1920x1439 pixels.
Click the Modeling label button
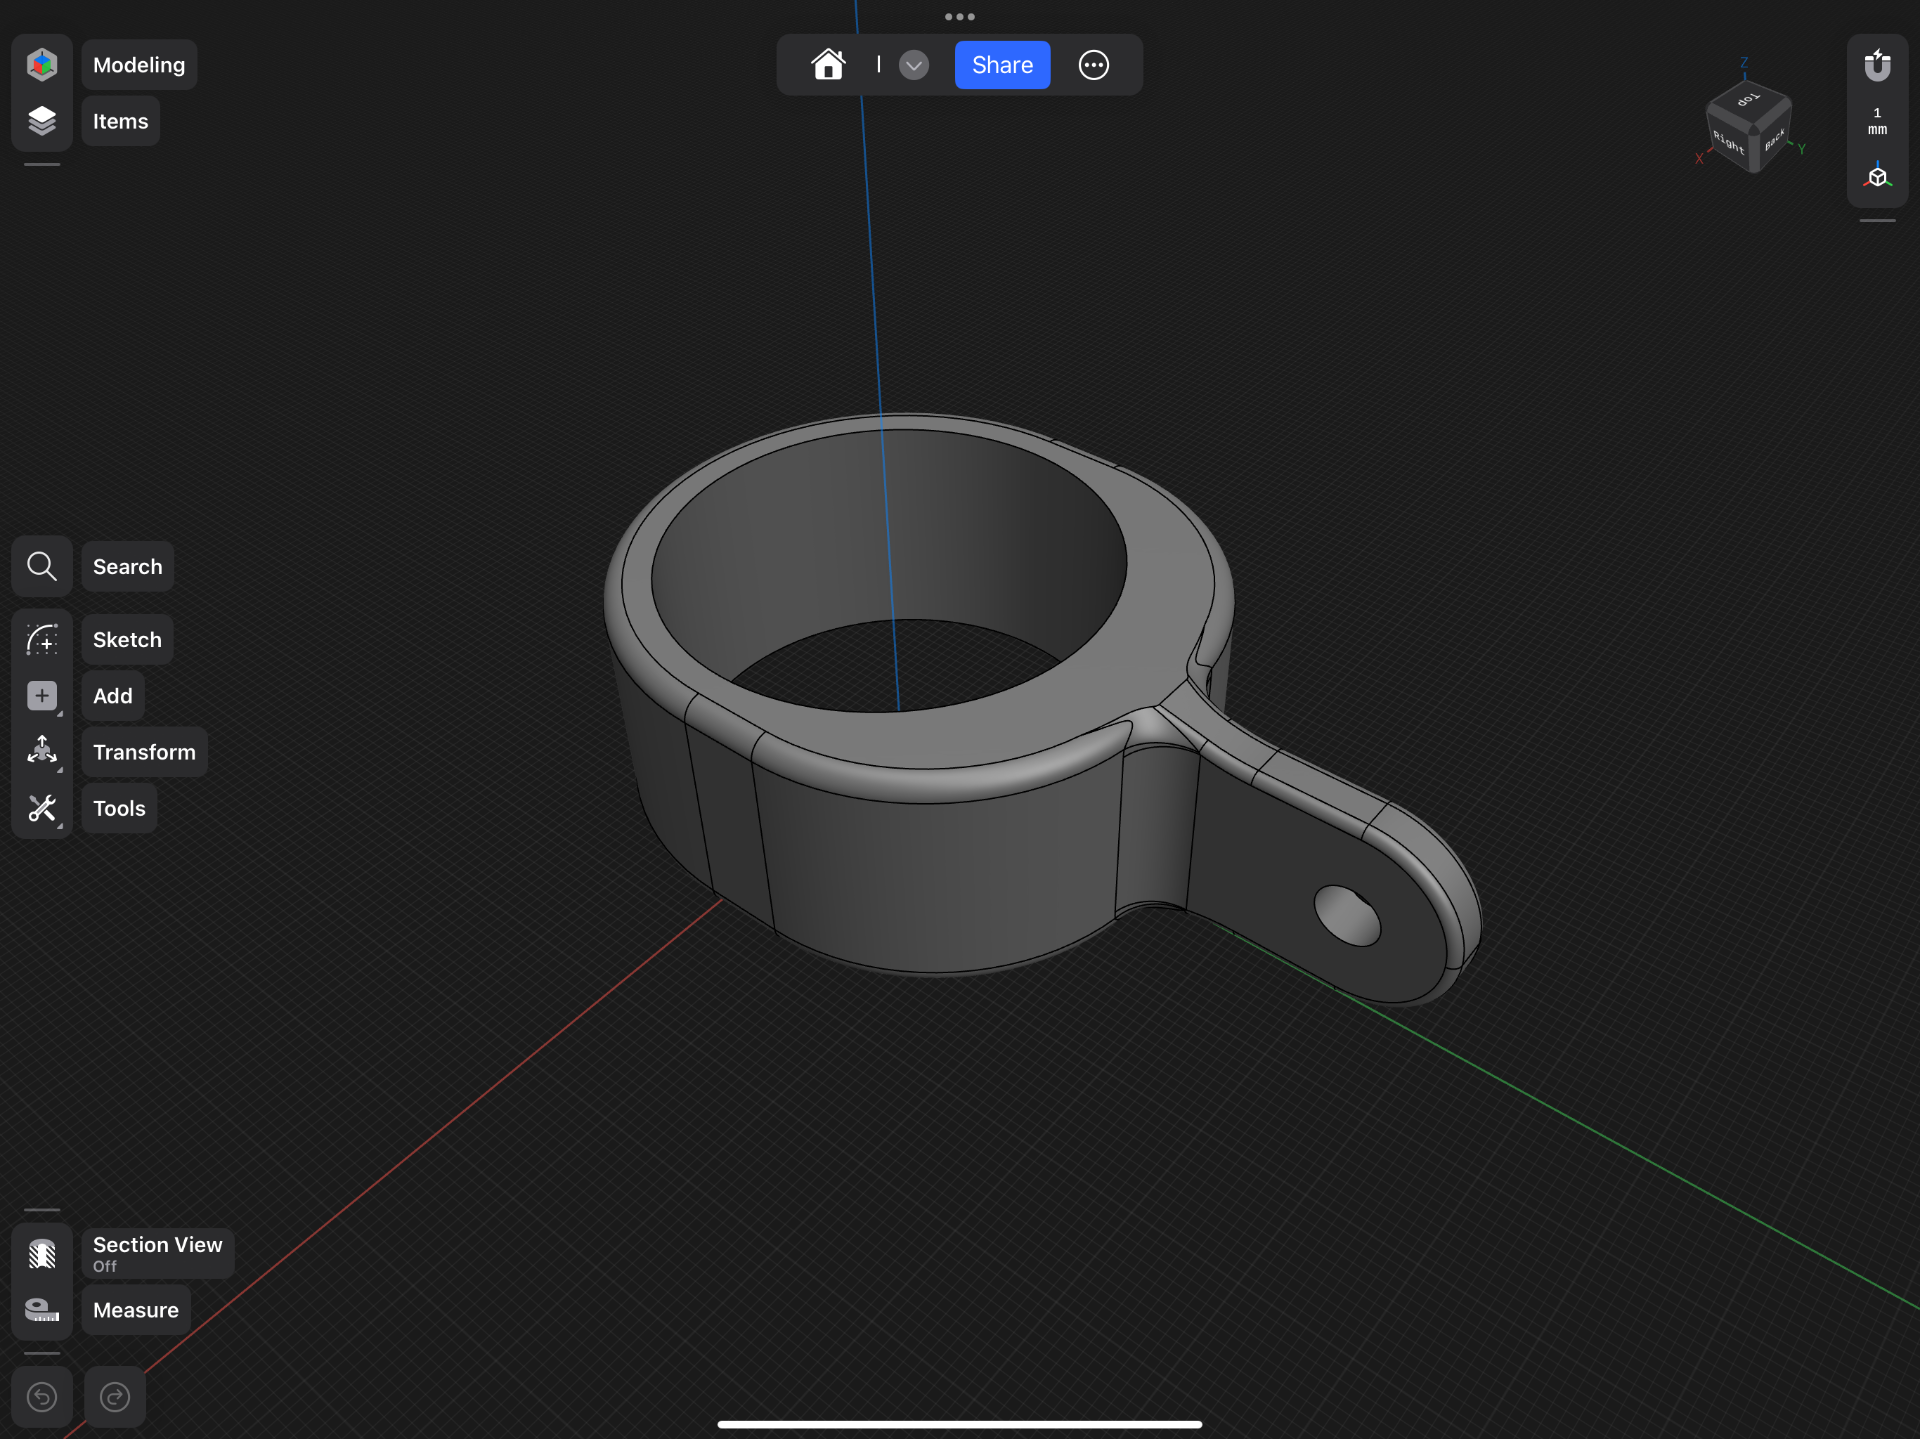coord(139,65)
